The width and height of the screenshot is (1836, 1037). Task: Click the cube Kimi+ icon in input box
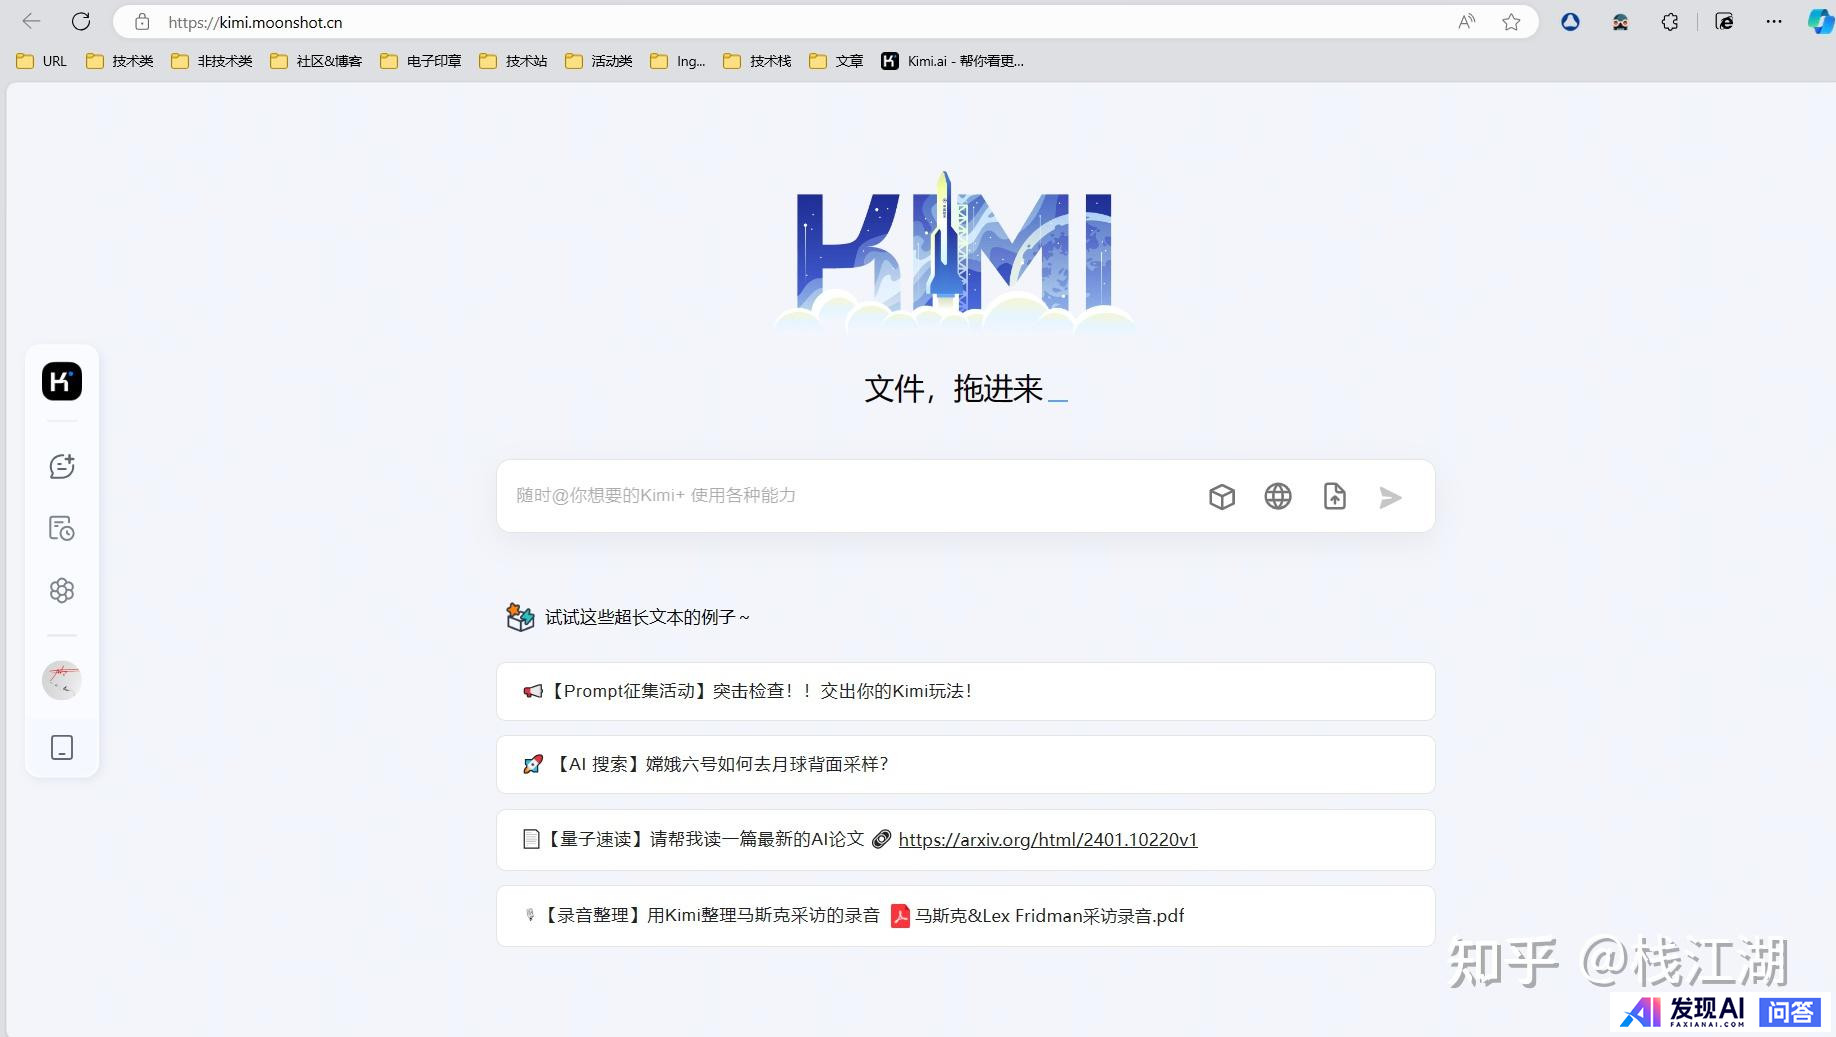click(1221, 497)
